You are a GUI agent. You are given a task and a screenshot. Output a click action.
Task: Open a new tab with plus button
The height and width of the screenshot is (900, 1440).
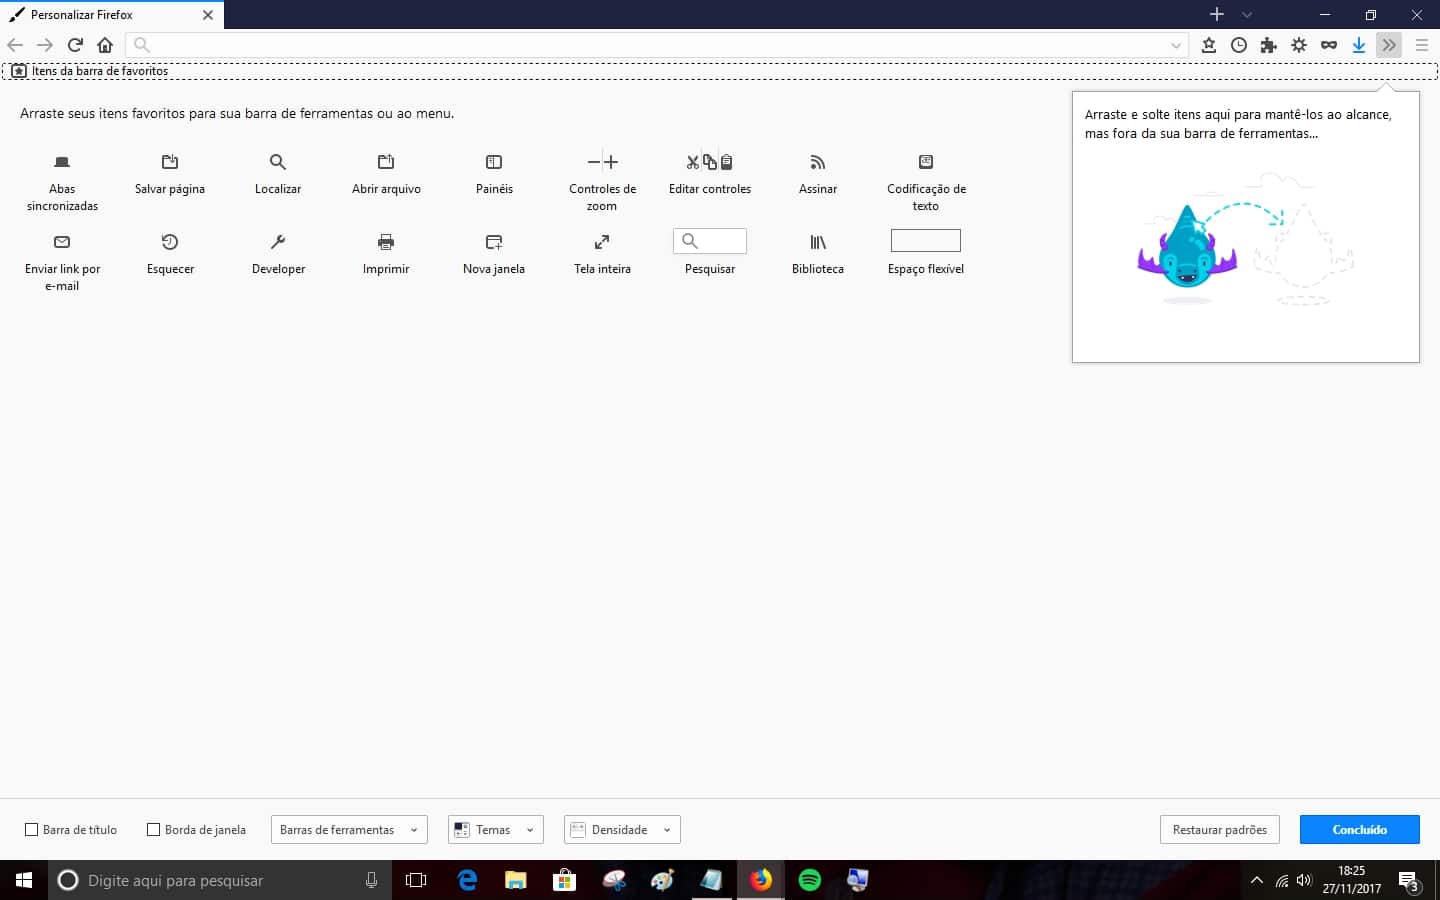1217,14
